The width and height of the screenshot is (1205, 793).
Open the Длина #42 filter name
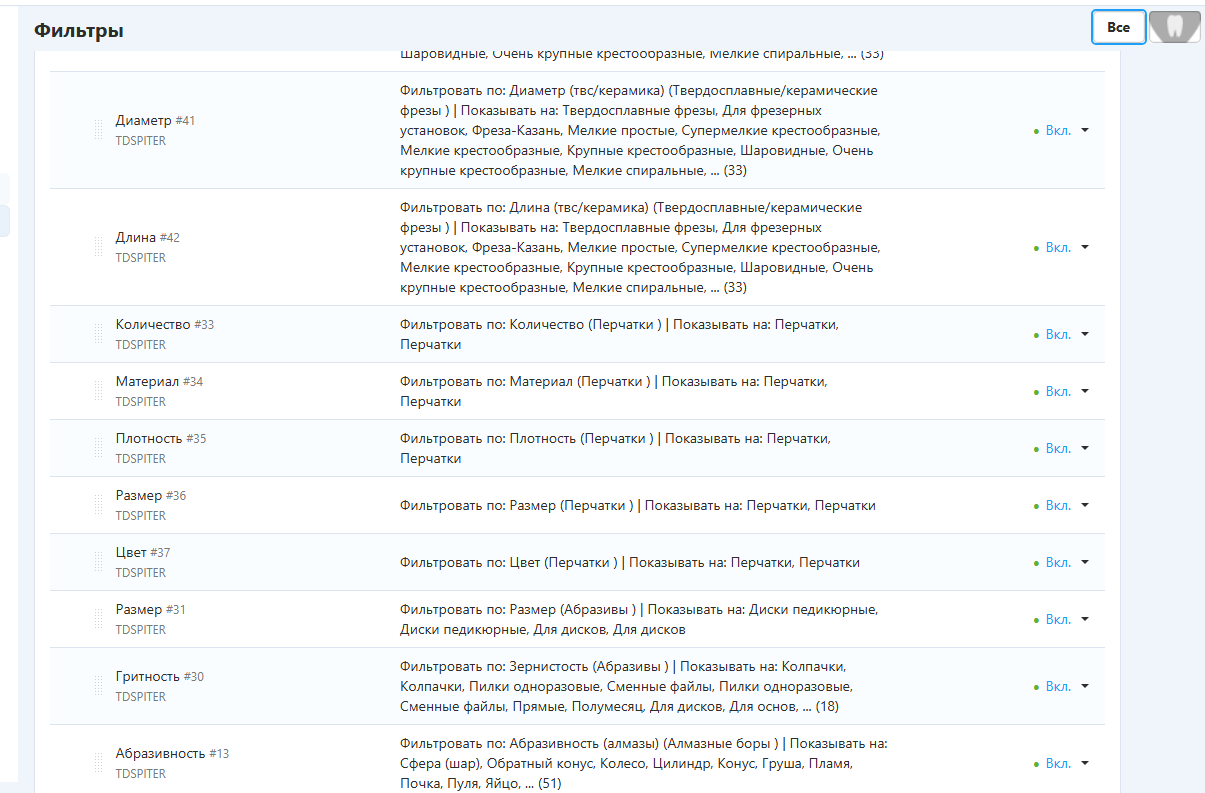[135, 238]
